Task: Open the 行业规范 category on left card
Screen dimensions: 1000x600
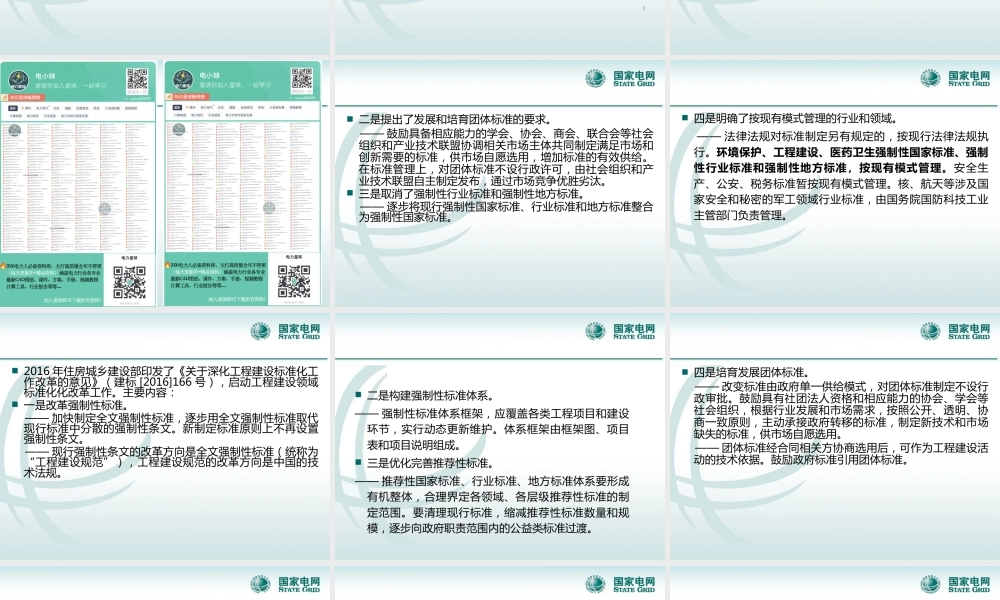Action: pyautogui.click(x=50, y=116)
